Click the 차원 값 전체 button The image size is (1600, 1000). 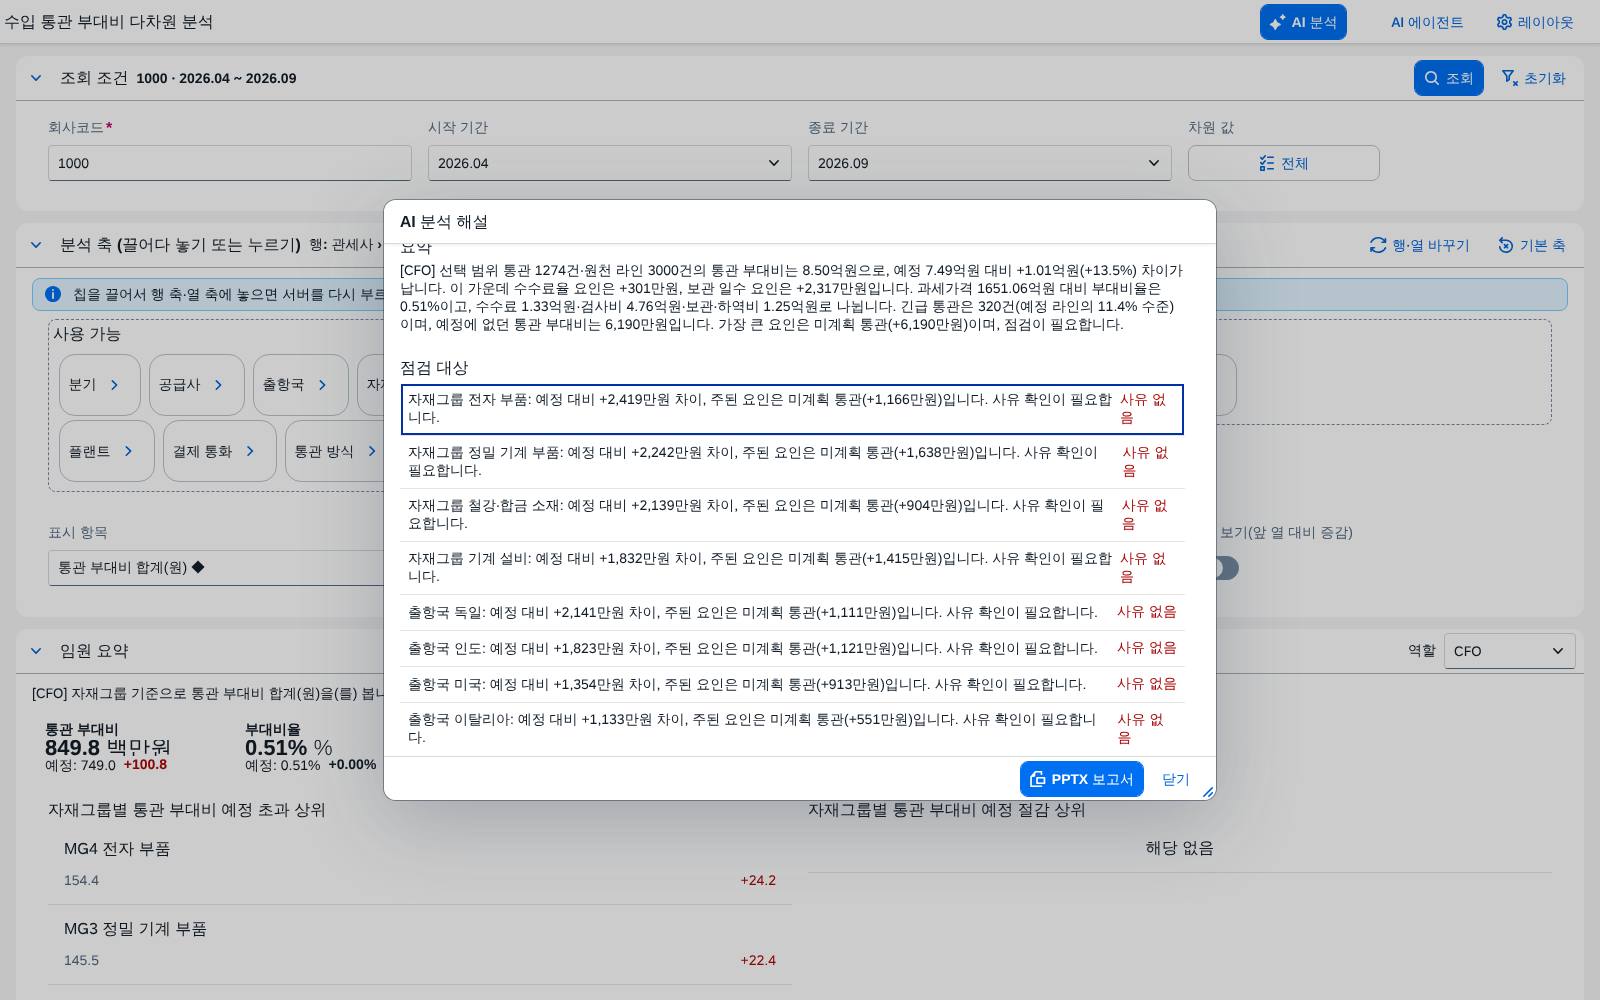tap(1284, 163)
